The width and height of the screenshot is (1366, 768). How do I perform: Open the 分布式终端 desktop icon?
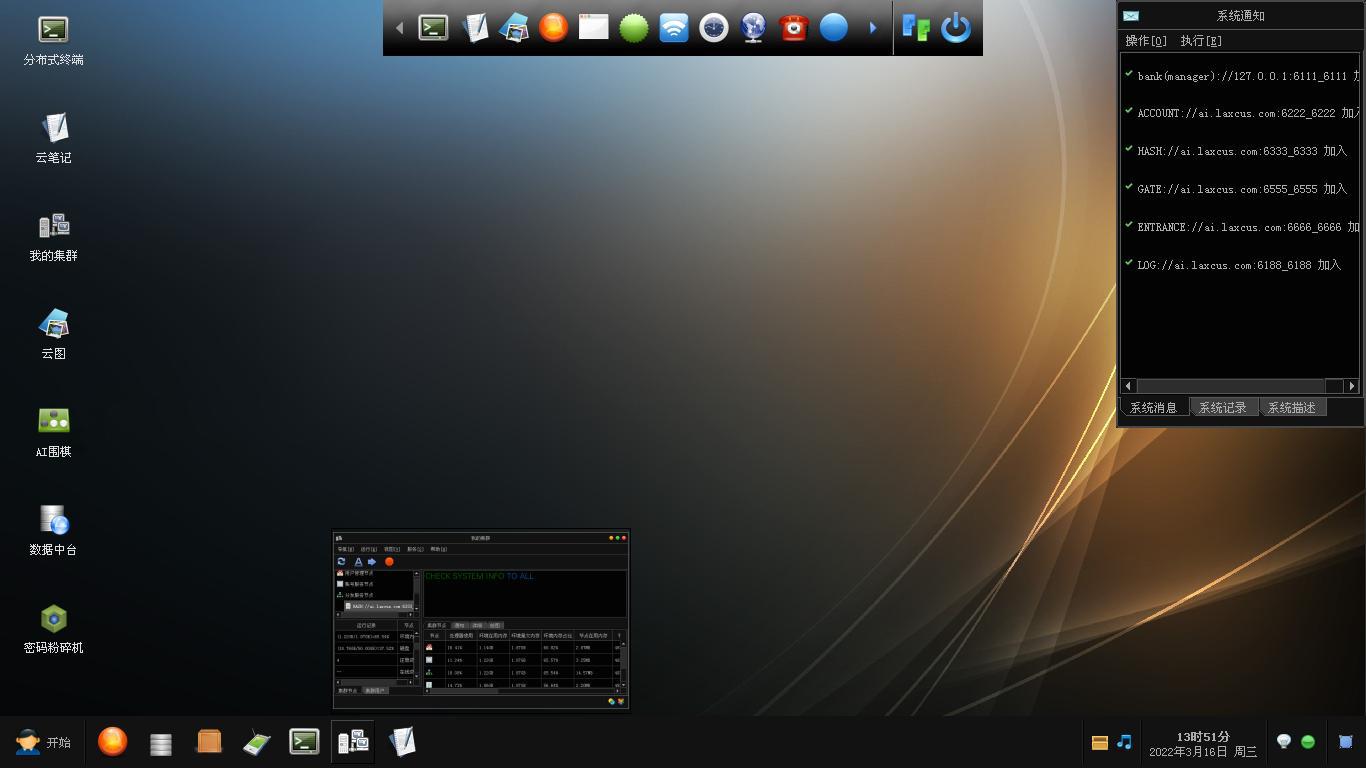pos(53,41)
